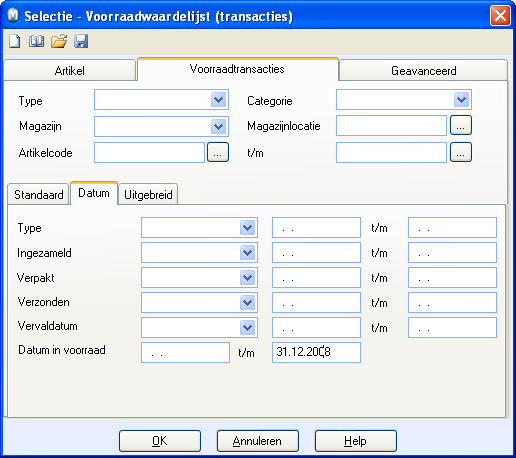Click the OK button
516x458 pixels.
click(x=160, y=441)
